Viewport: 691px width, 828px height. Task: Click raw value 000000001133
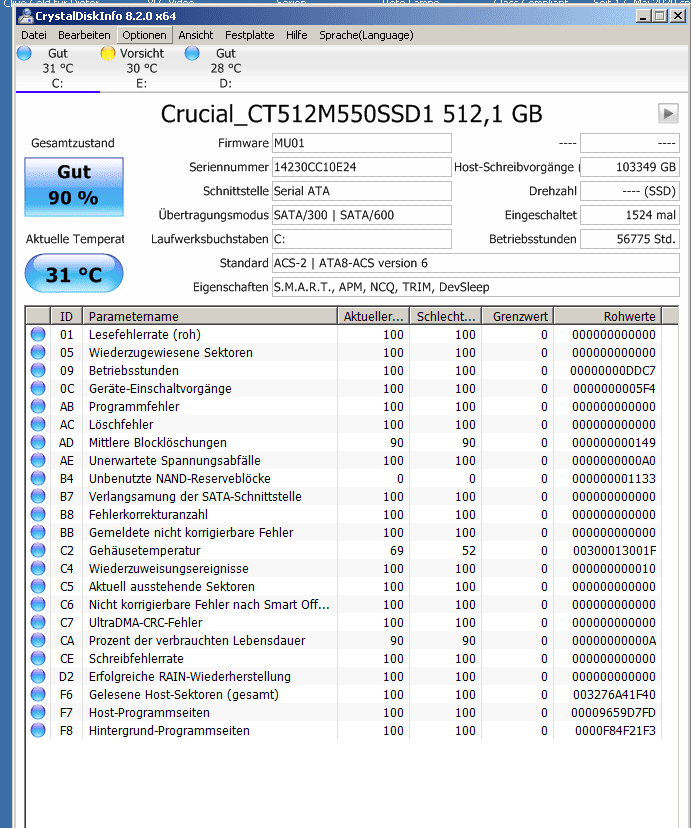point(614,478)
